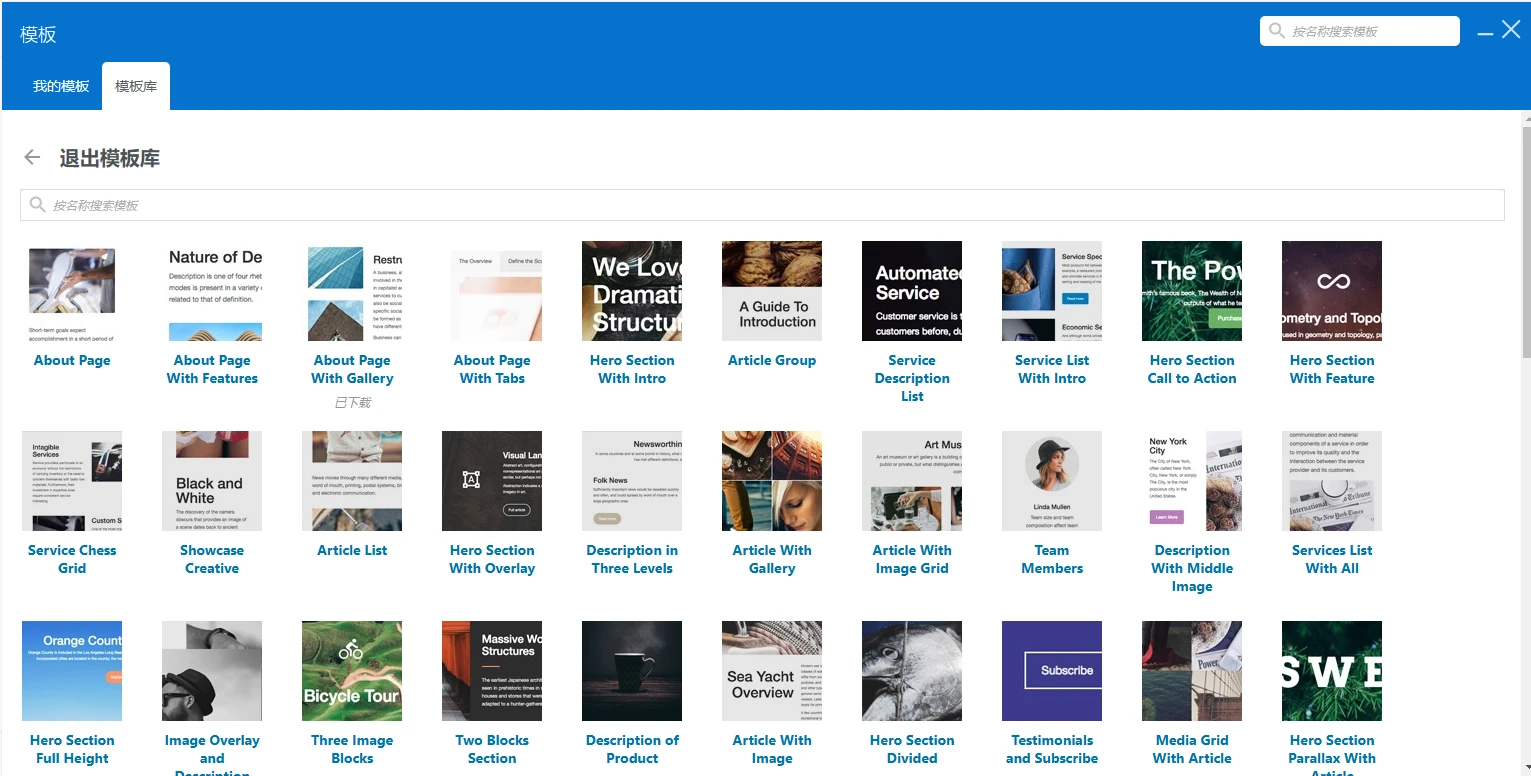Image resolution: width=1531 pixels, height=776 pixels.
Task: Click the Services List With All label
Action: (x=1331, y=559)
